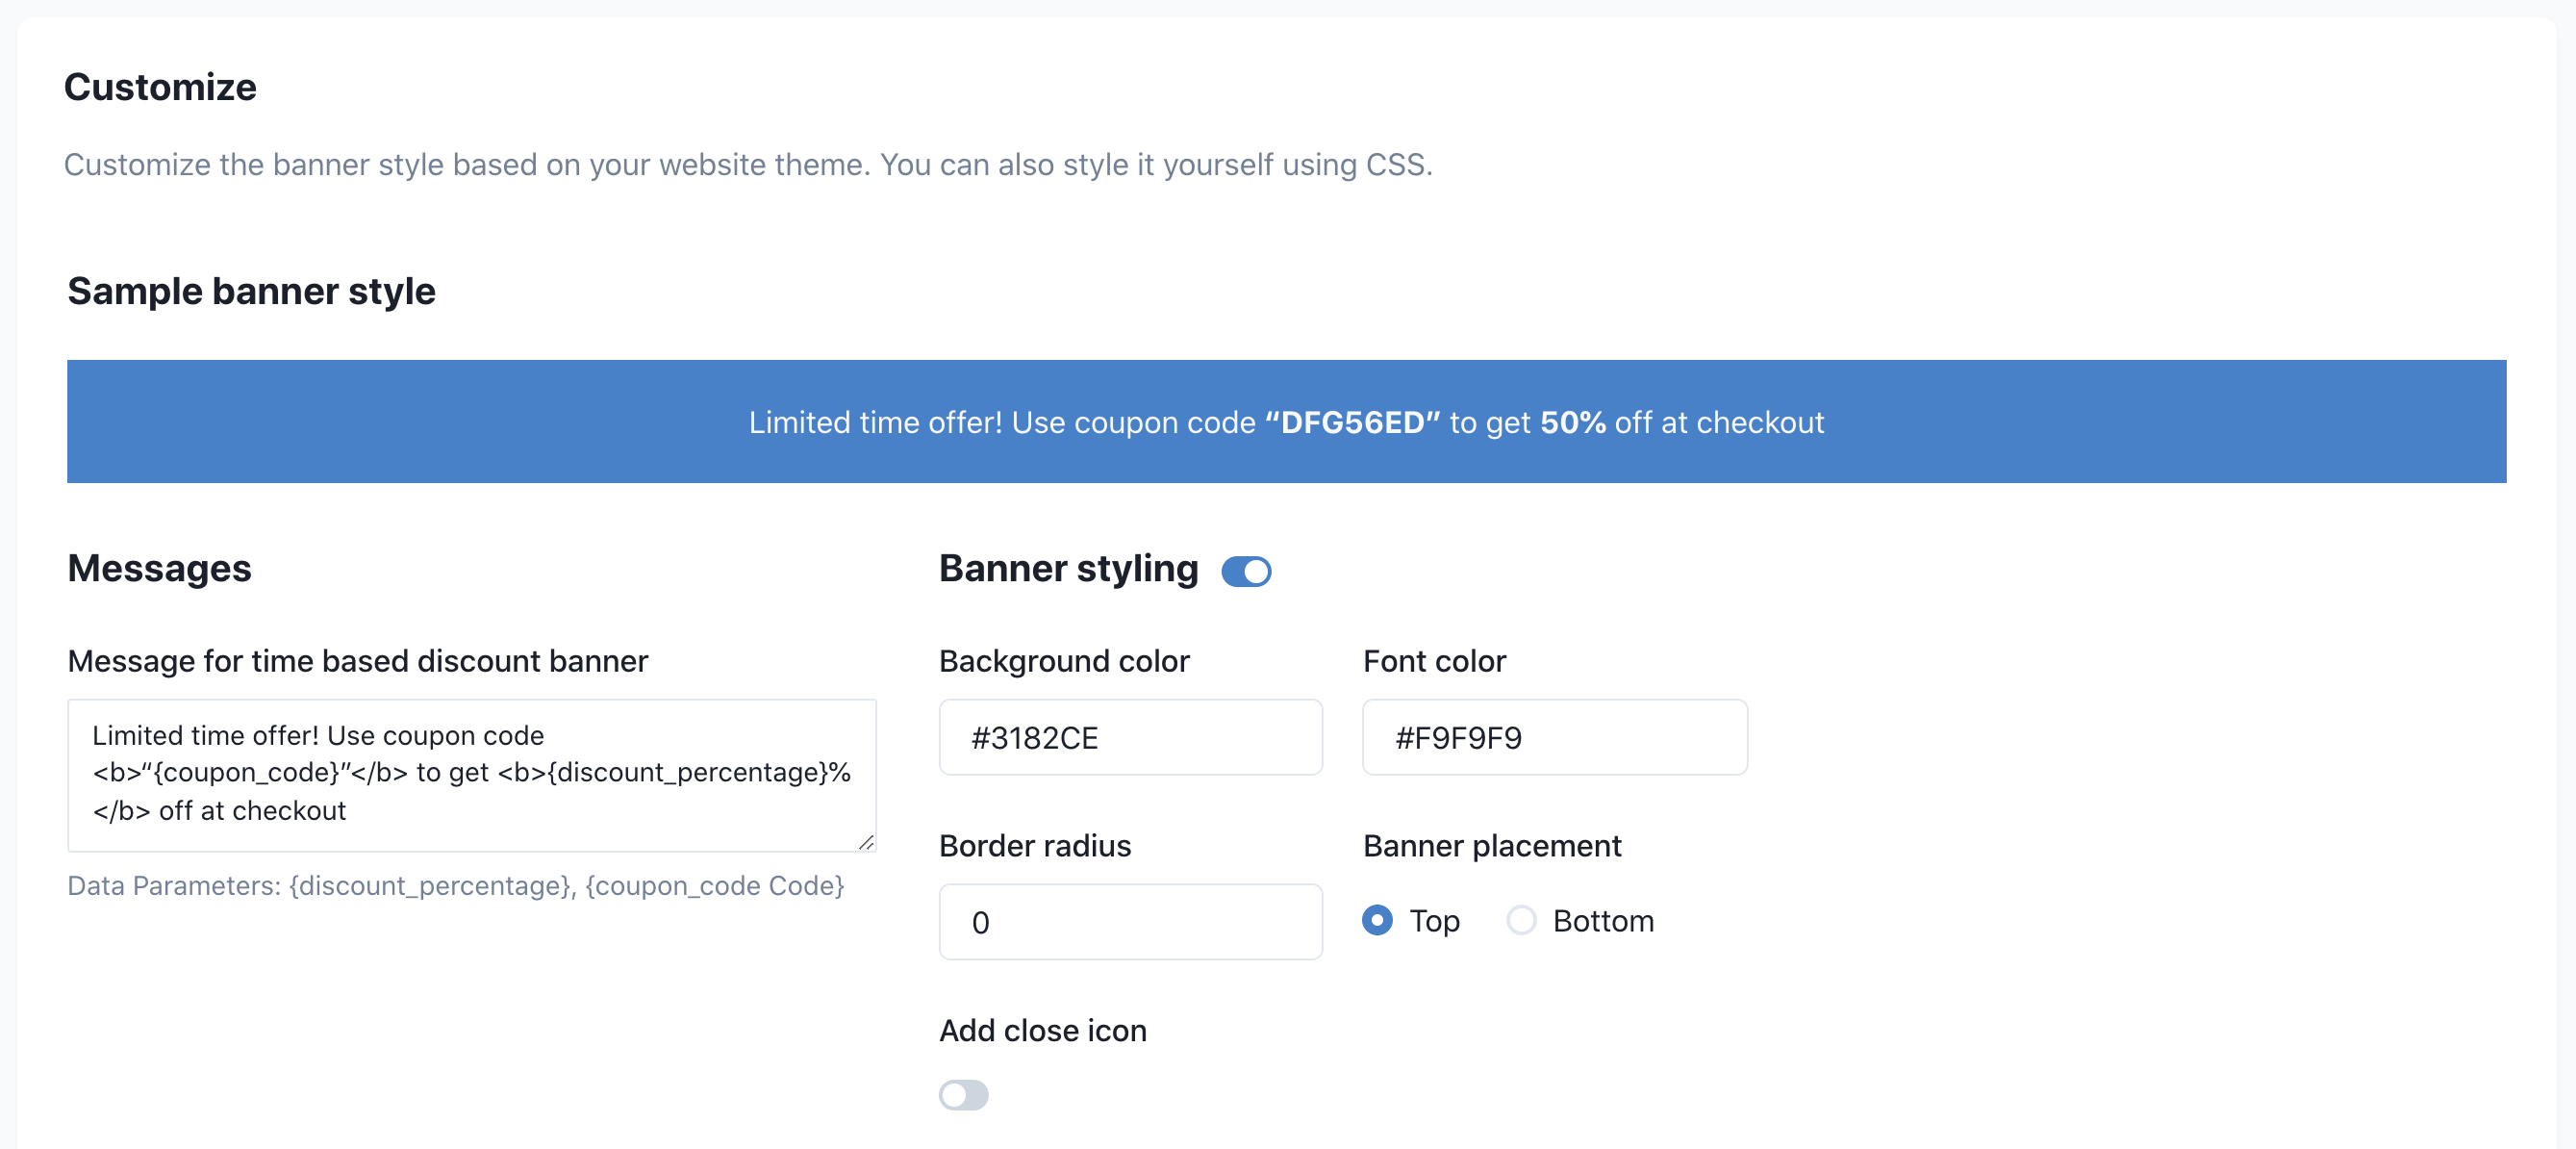Enable the Add close icon switch
Screen dimensions: 2576x1149
click(963, 1095)
